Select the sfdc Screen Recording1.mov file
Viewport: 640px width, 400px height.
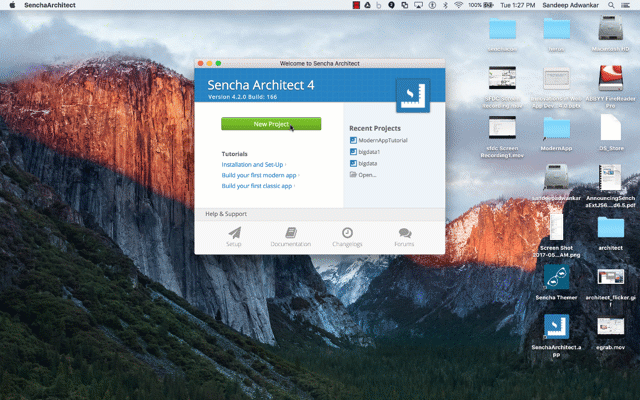(502, 127)
